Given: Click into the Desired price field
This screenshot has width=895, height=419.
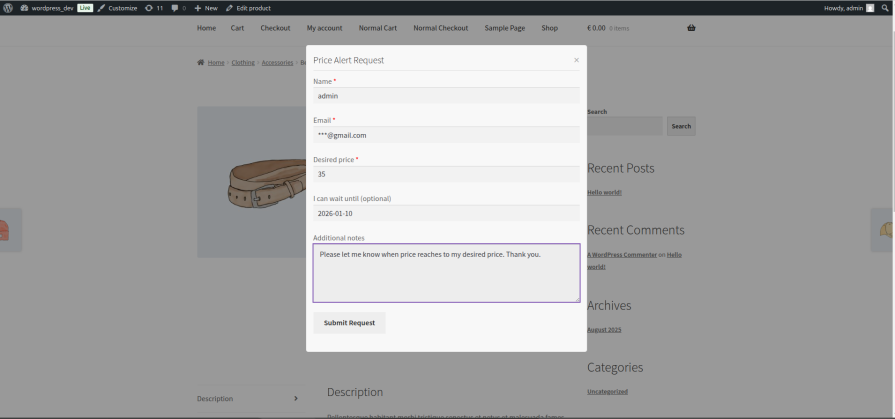Looking at the screenshot, I should point(446,174).
